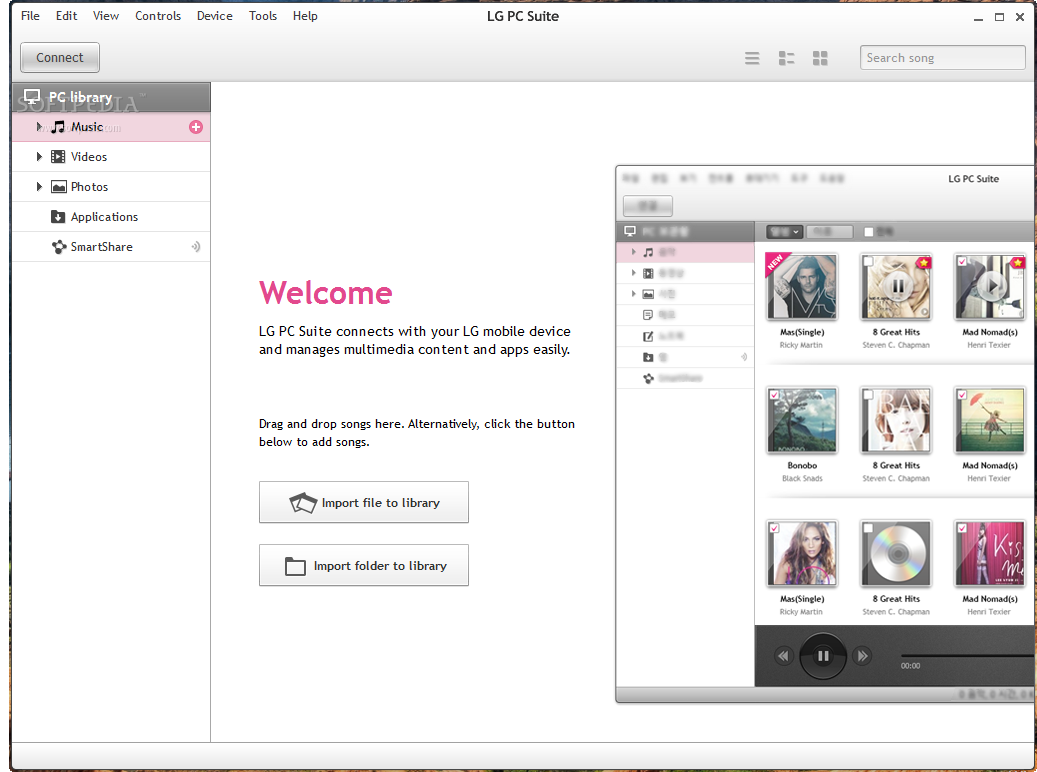Open the Device menu
This screenshot has height=772, width=1037.
click(x=214, y=16)
